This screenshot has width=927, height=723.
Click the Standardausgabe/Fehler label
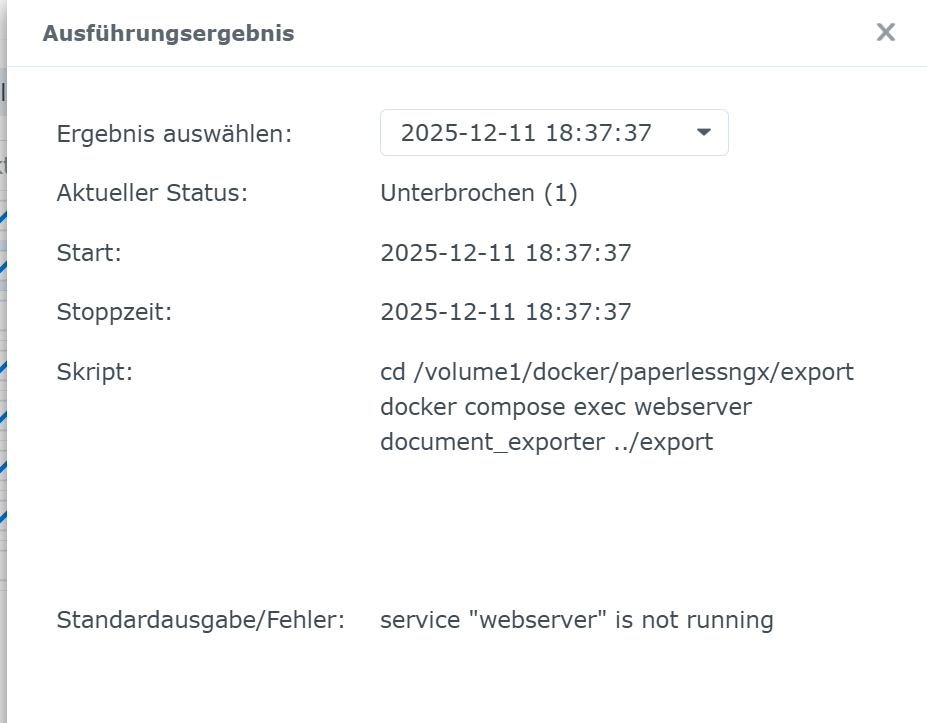click(x=200, y=620)
